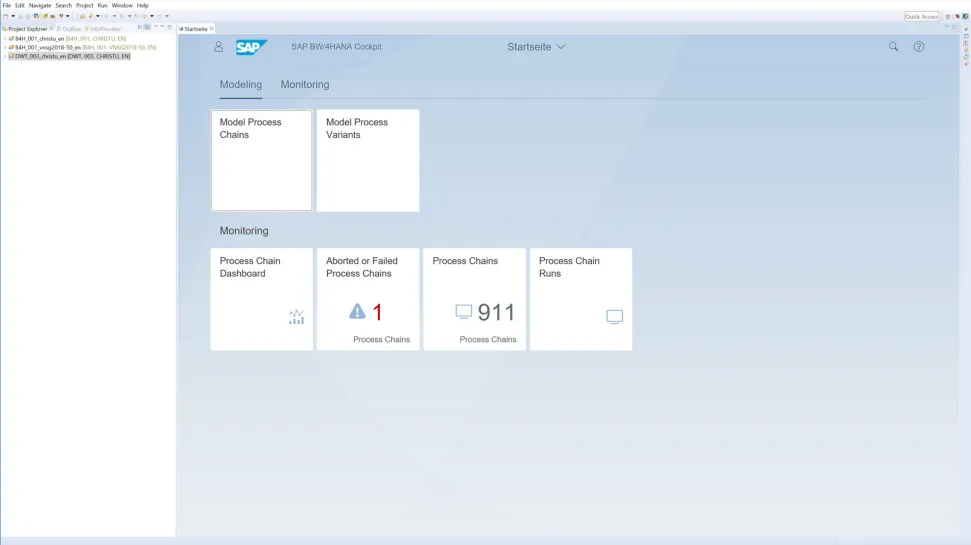Open the search magnifier in cockpit header
The width and height of the screenshot is (971, 545).
(x=893, y=47)
